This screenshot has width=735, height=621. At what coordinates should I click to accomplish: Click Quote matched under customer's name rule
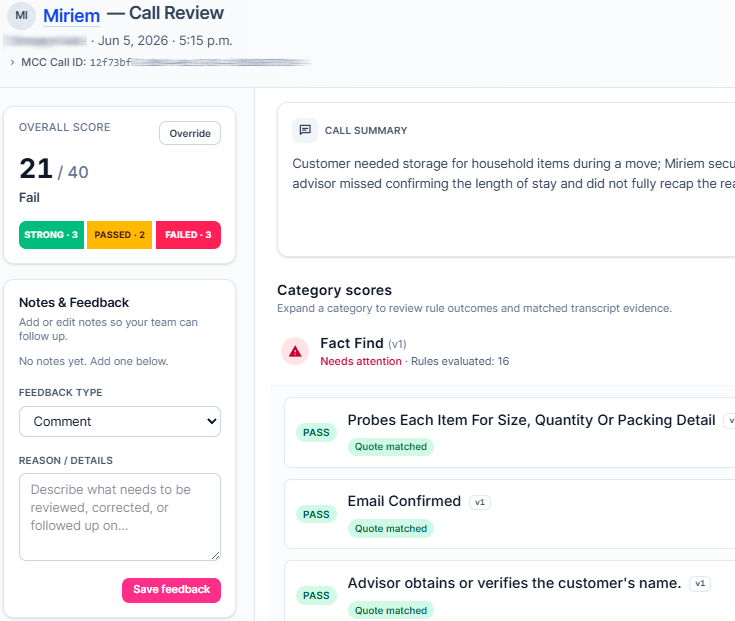(391, 611)
